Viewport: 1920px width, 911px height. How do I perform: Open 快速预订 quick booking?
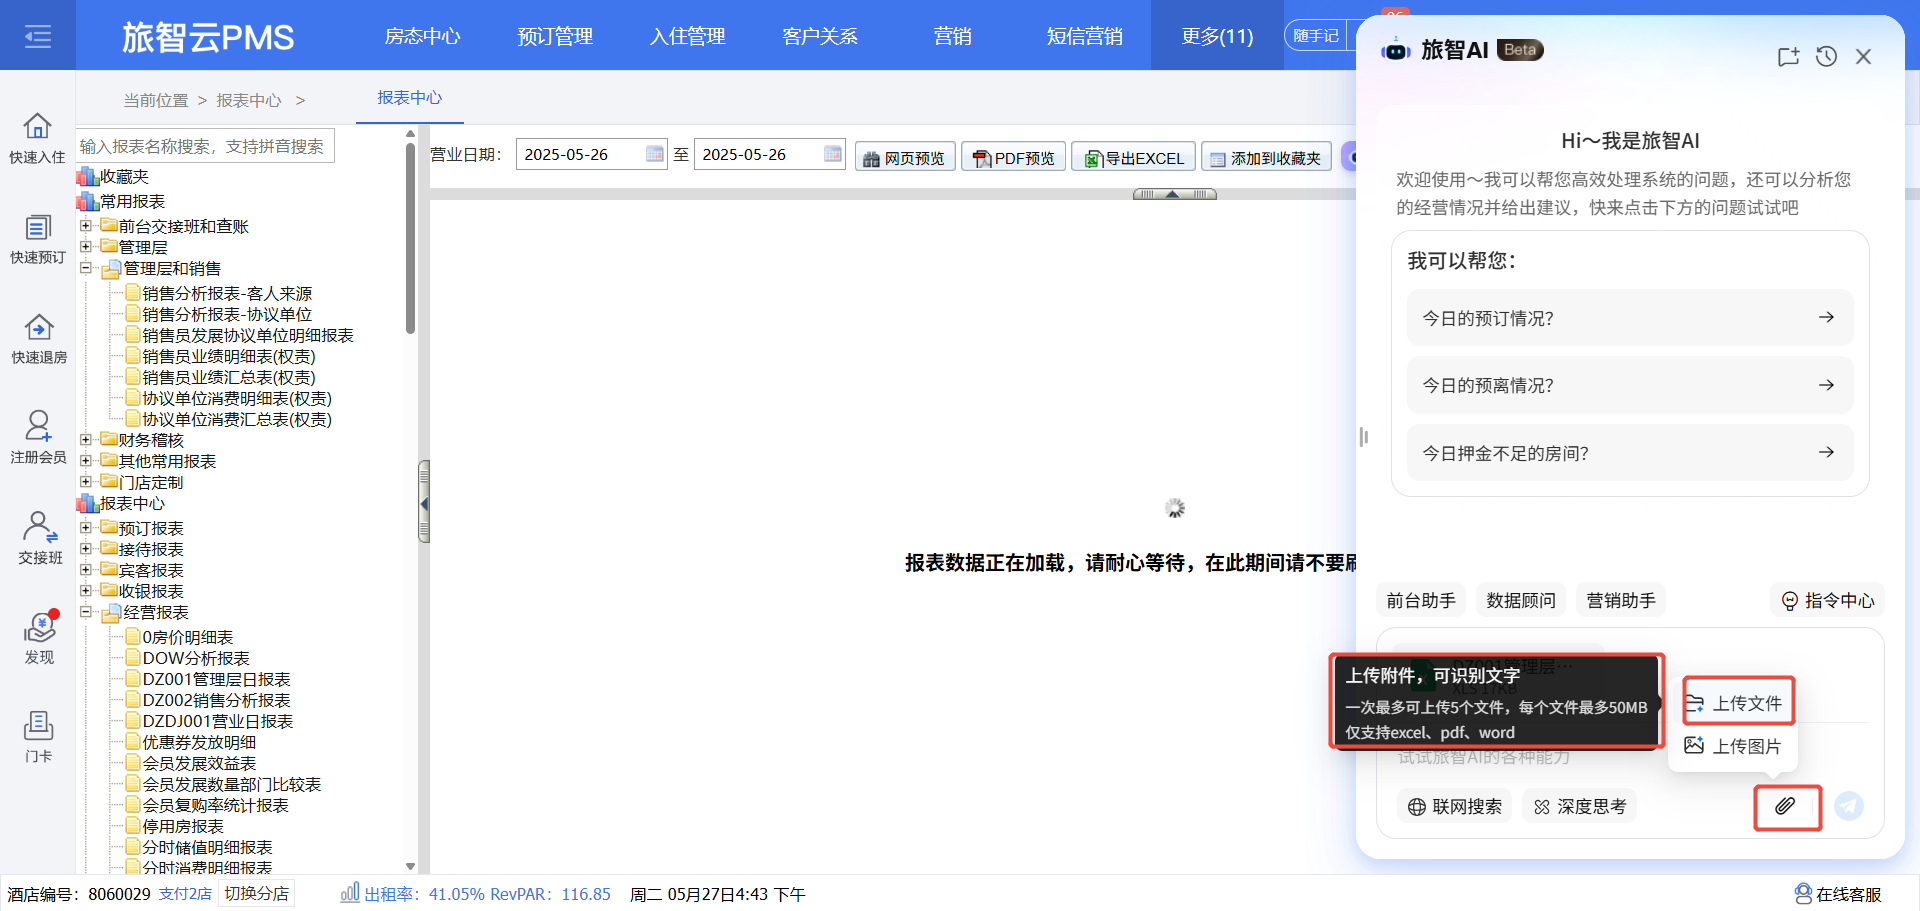[x=37, y=239]
